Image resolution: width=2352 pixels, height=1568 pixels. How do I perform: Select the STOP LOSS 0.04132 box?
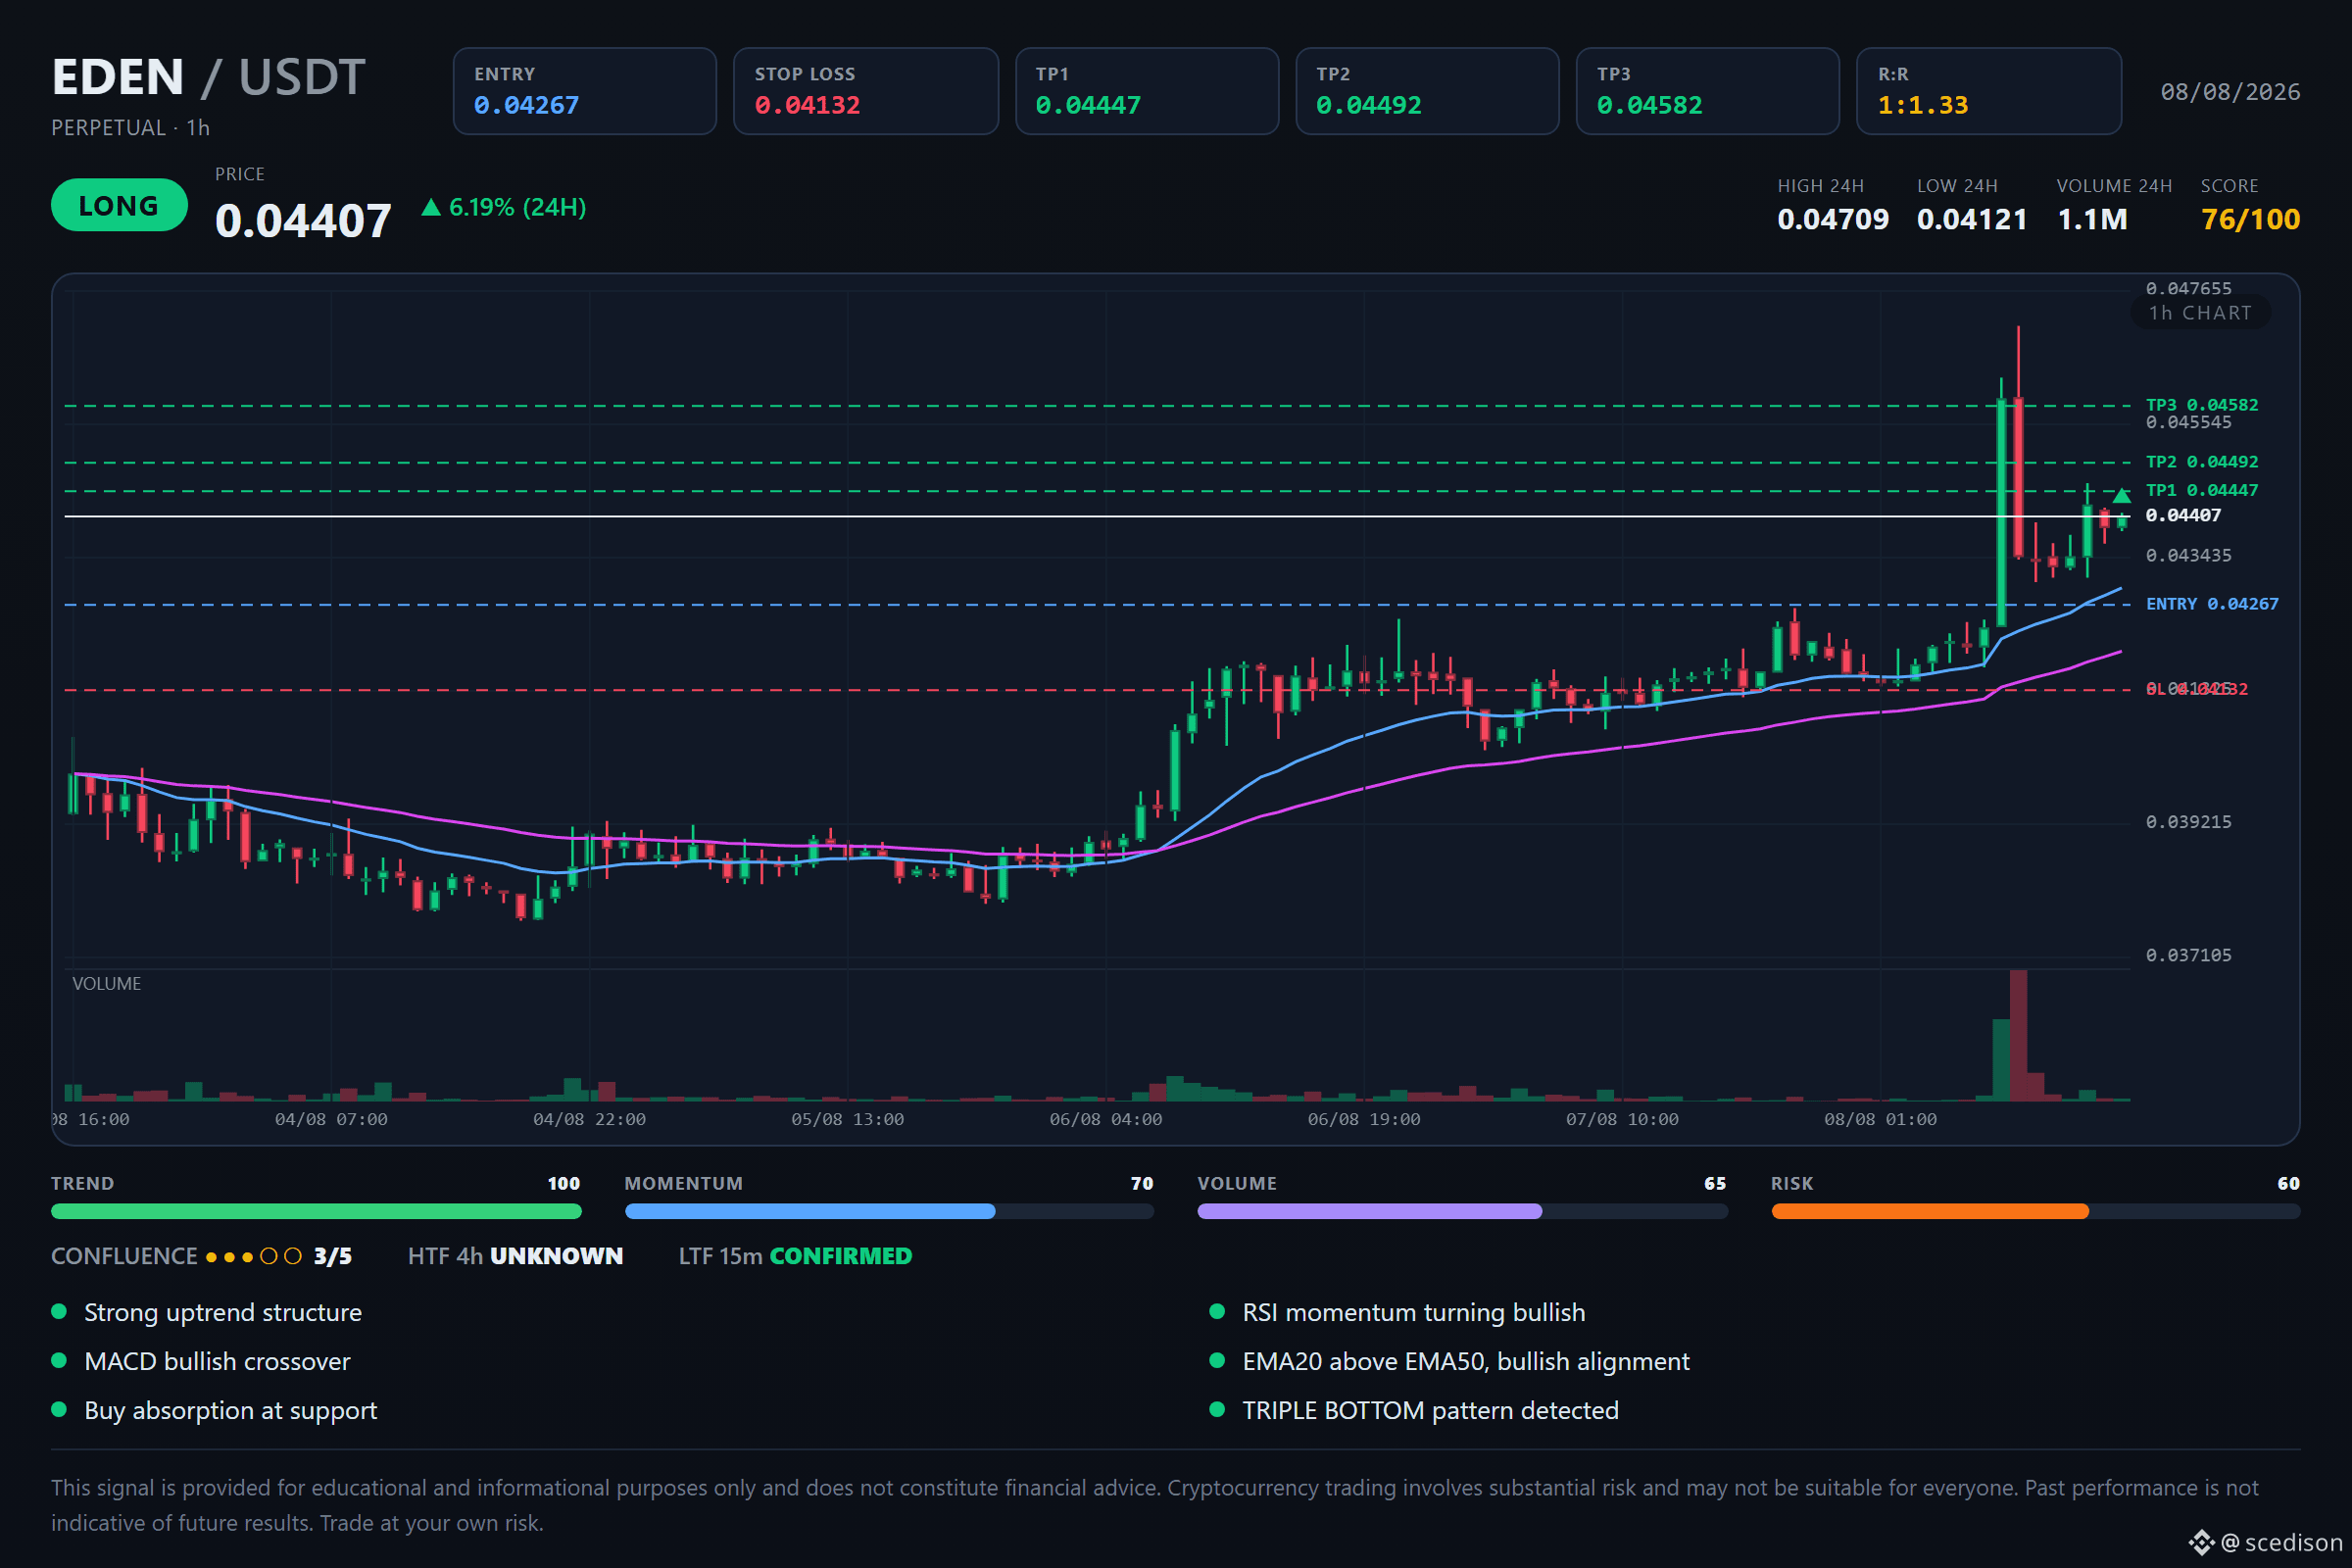[866, 91]
